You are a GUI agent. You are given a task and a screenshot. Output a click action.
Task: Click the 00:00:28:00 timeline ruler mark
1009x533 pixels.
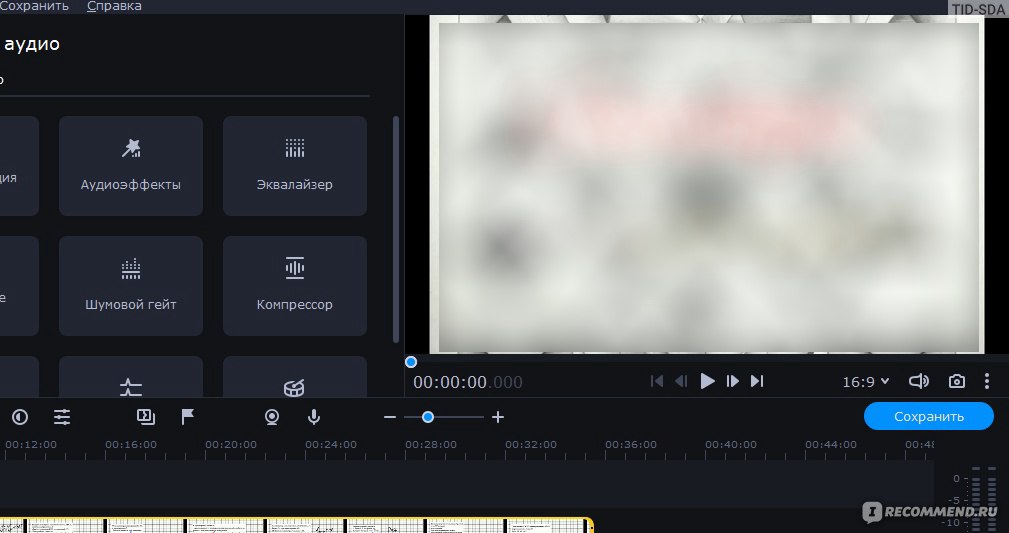430,444
